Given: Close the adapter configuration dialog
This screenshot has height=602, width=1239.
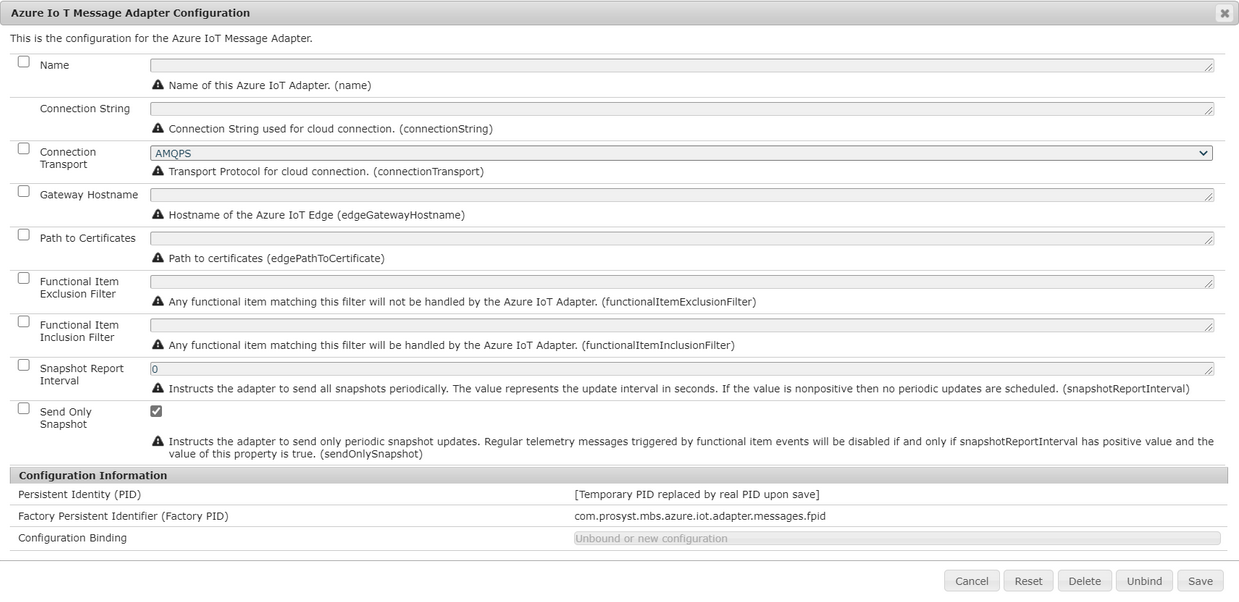Looking at the screenshot, I should pyautogui.click(x=1224, y=13).
